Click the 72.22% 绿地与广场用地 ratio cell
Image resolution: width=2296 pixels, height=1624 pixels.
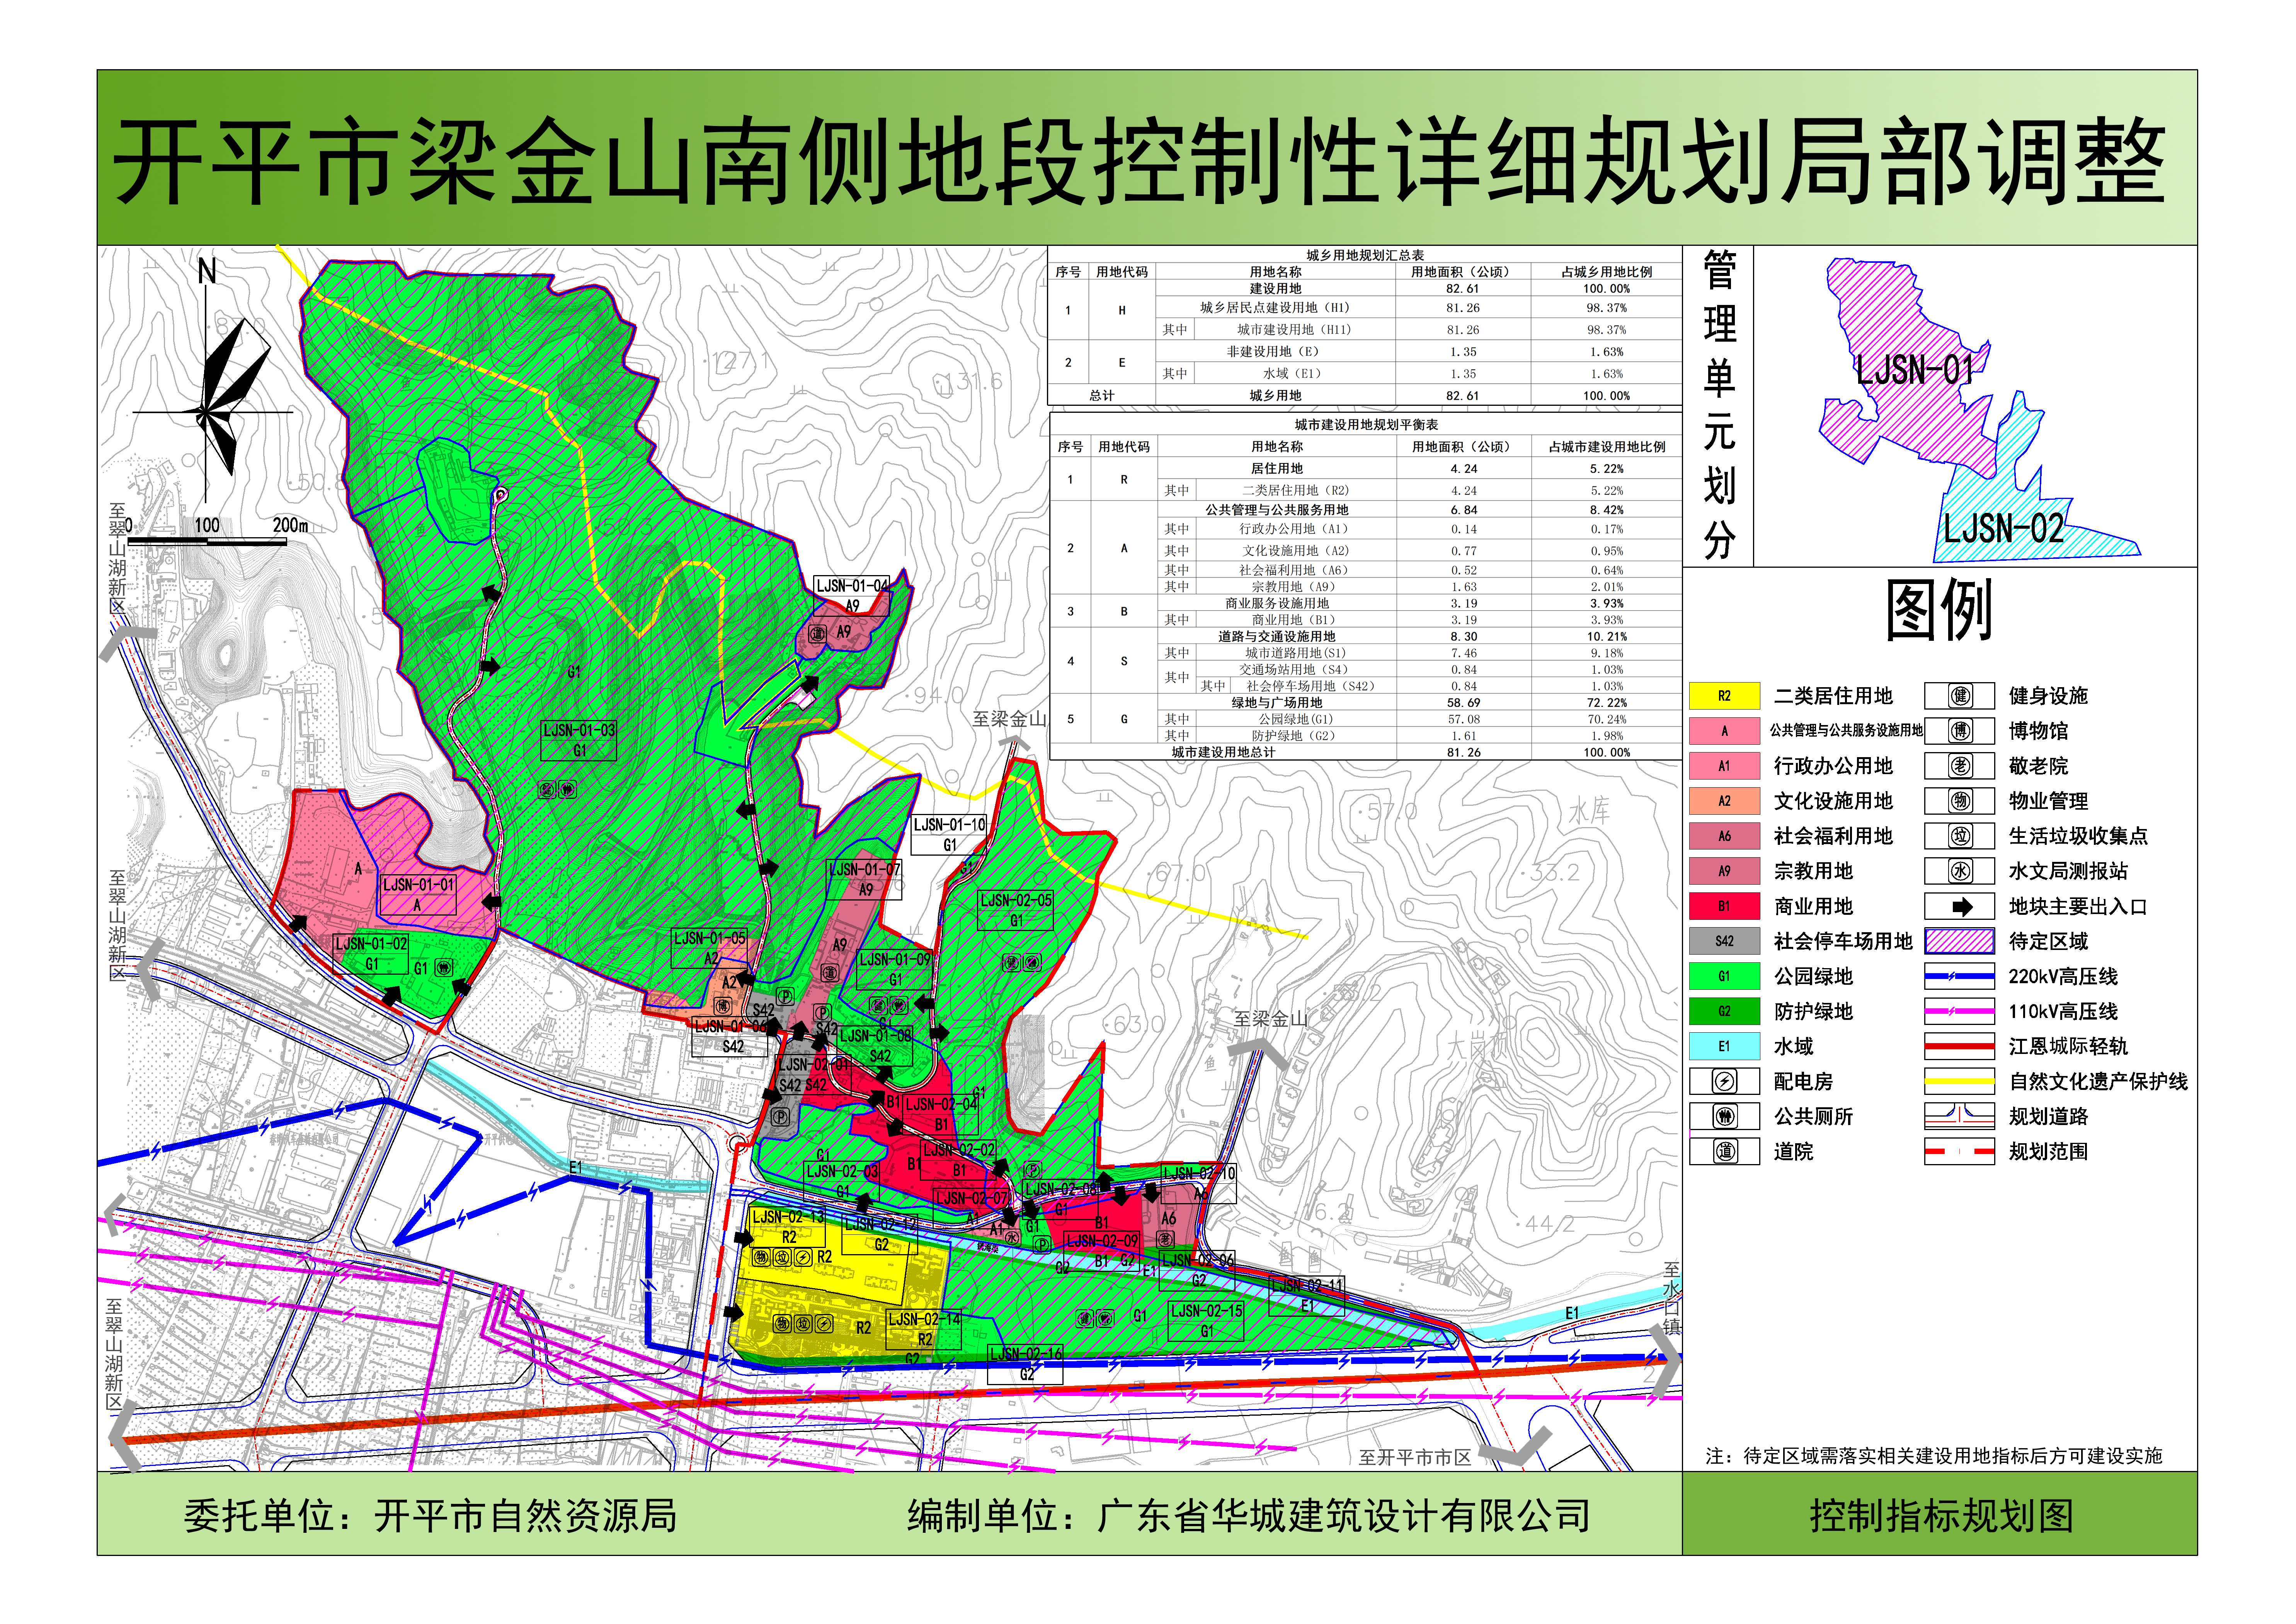1606,703
